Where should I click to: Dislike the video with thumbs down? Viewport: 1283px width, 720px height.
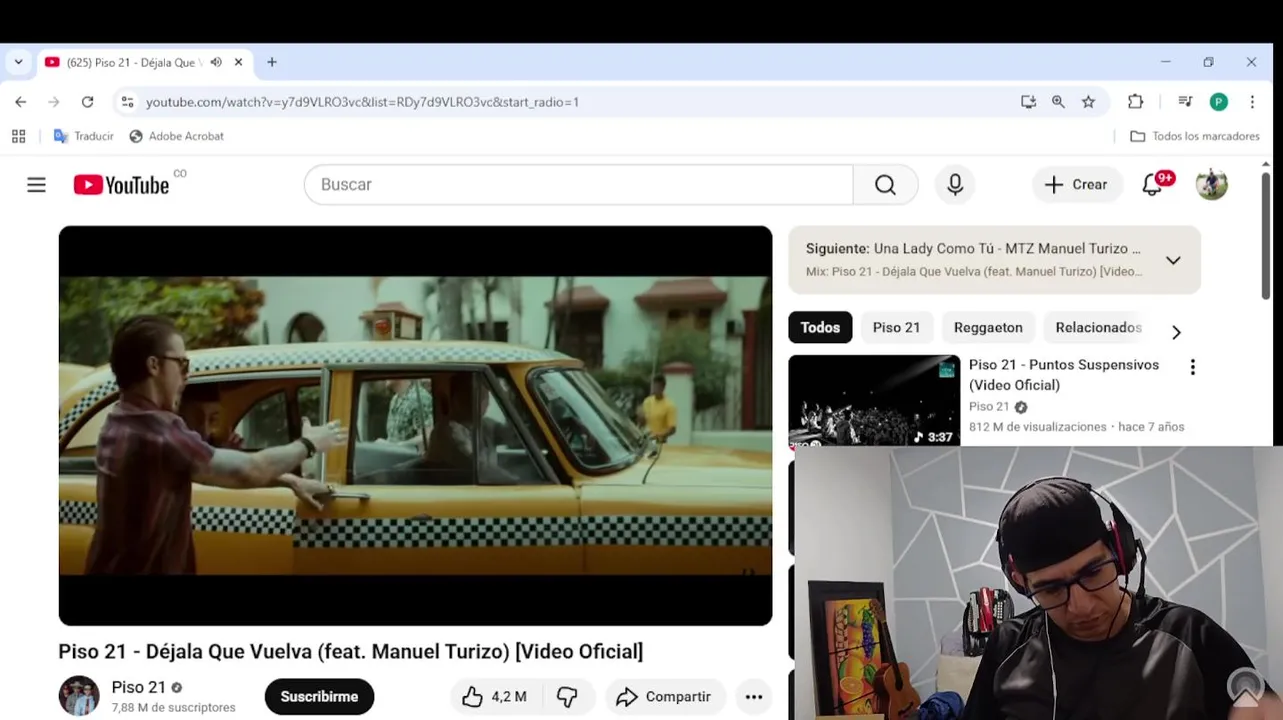pyautogui.click(x=567, y=697)
